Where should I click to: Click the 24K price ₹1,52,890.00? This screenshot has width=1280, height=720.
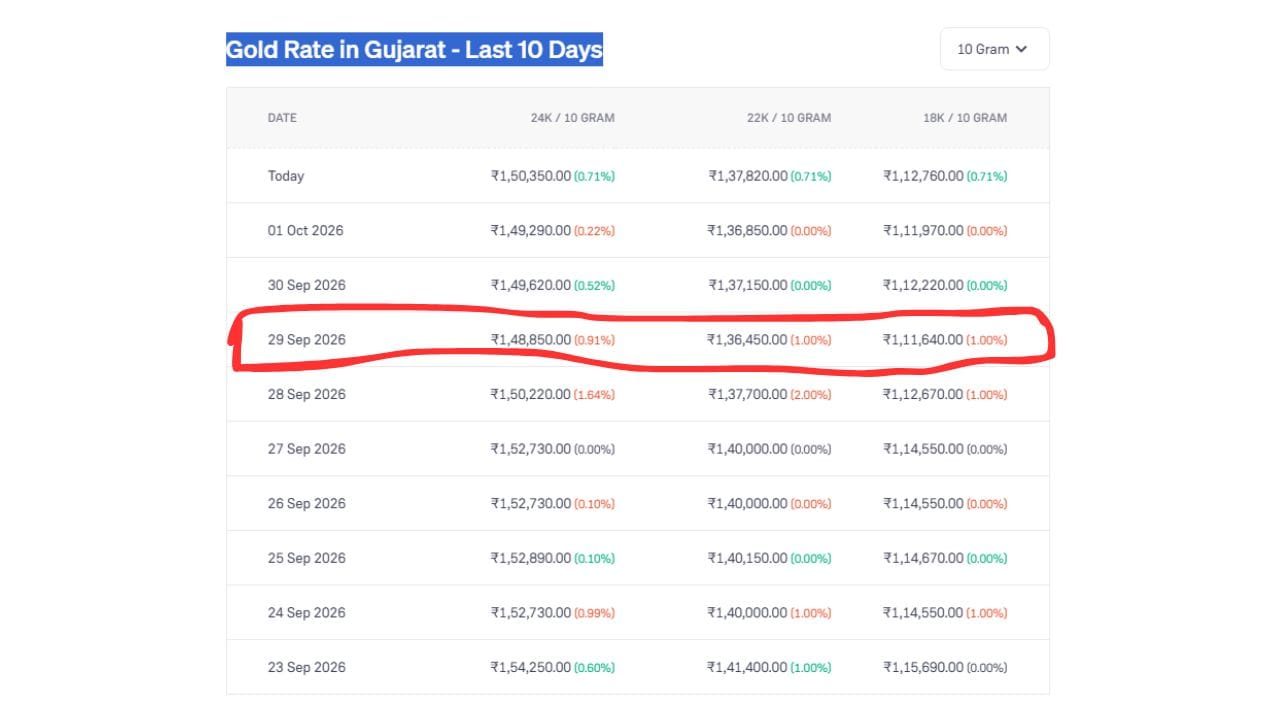pos(531,558)
